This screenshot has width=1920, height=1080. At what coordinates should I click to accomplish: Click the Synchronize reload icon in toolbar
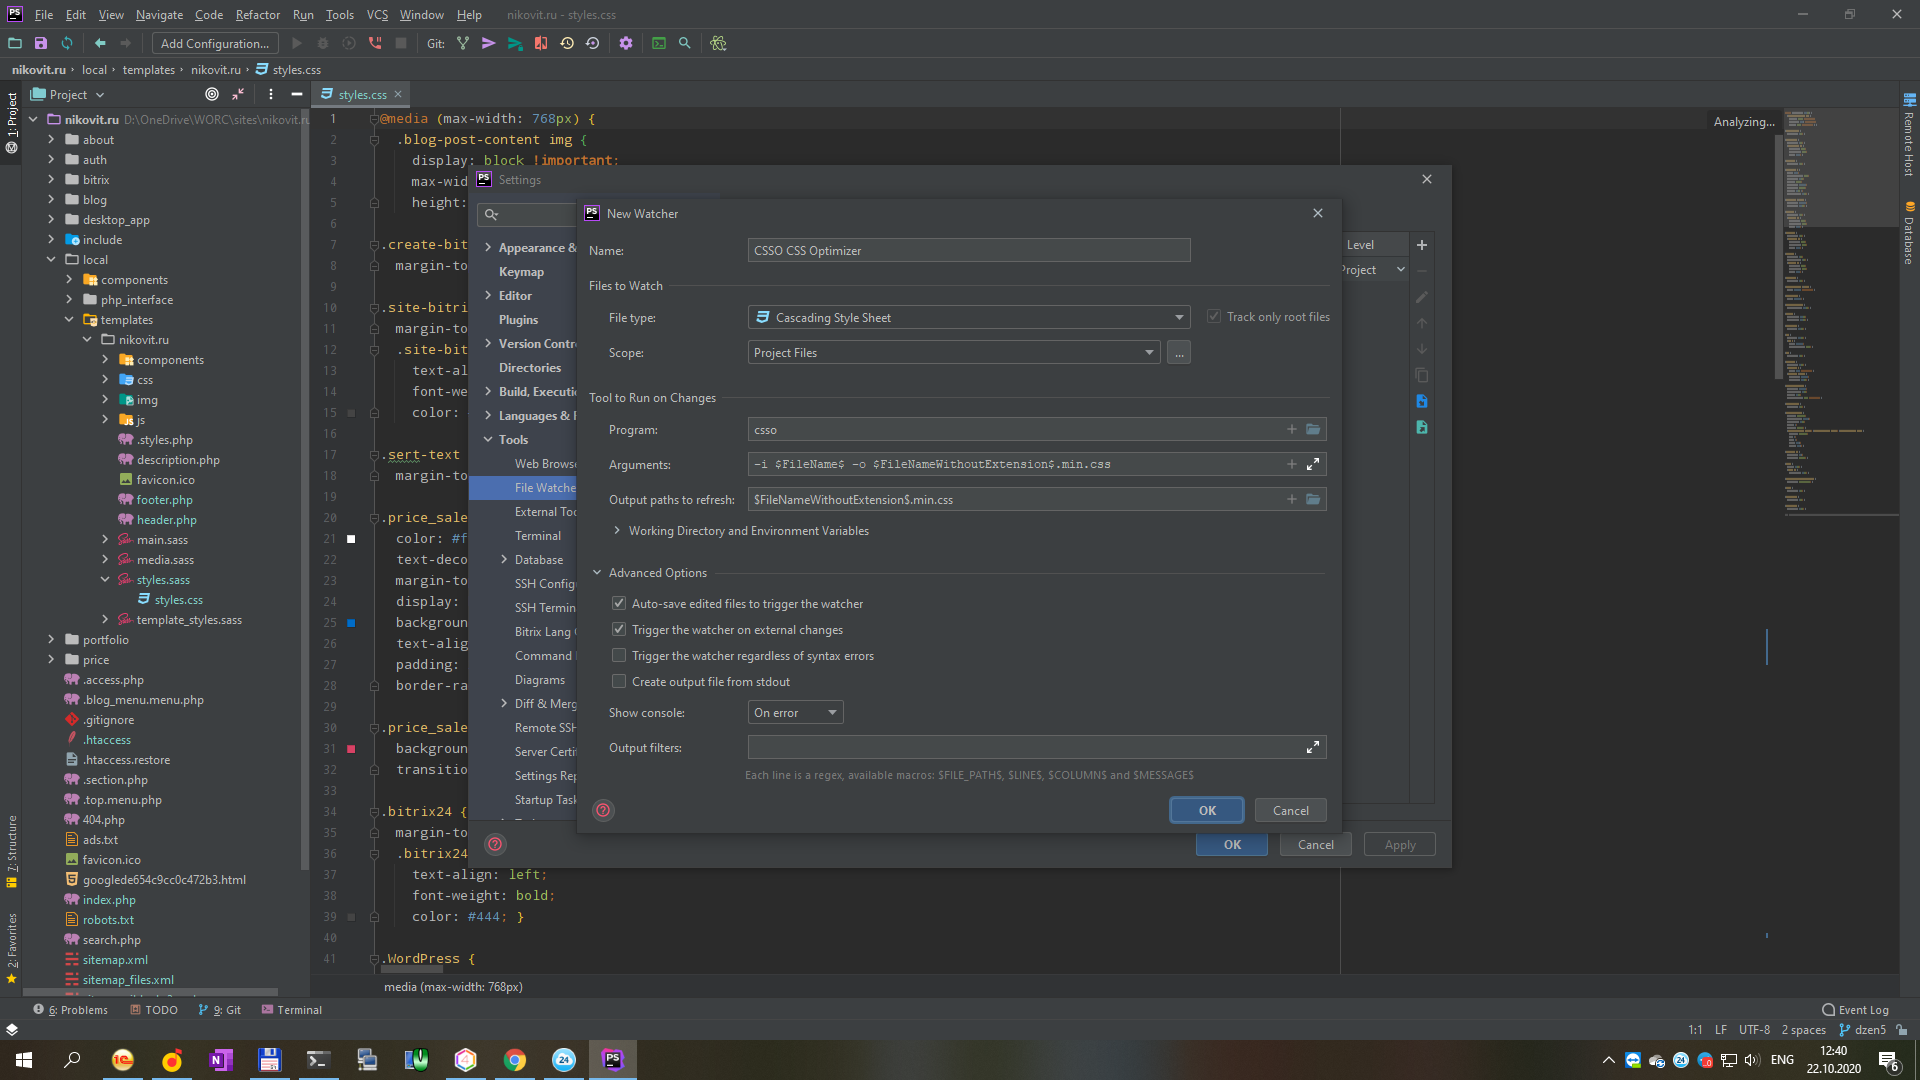[67, 43]
